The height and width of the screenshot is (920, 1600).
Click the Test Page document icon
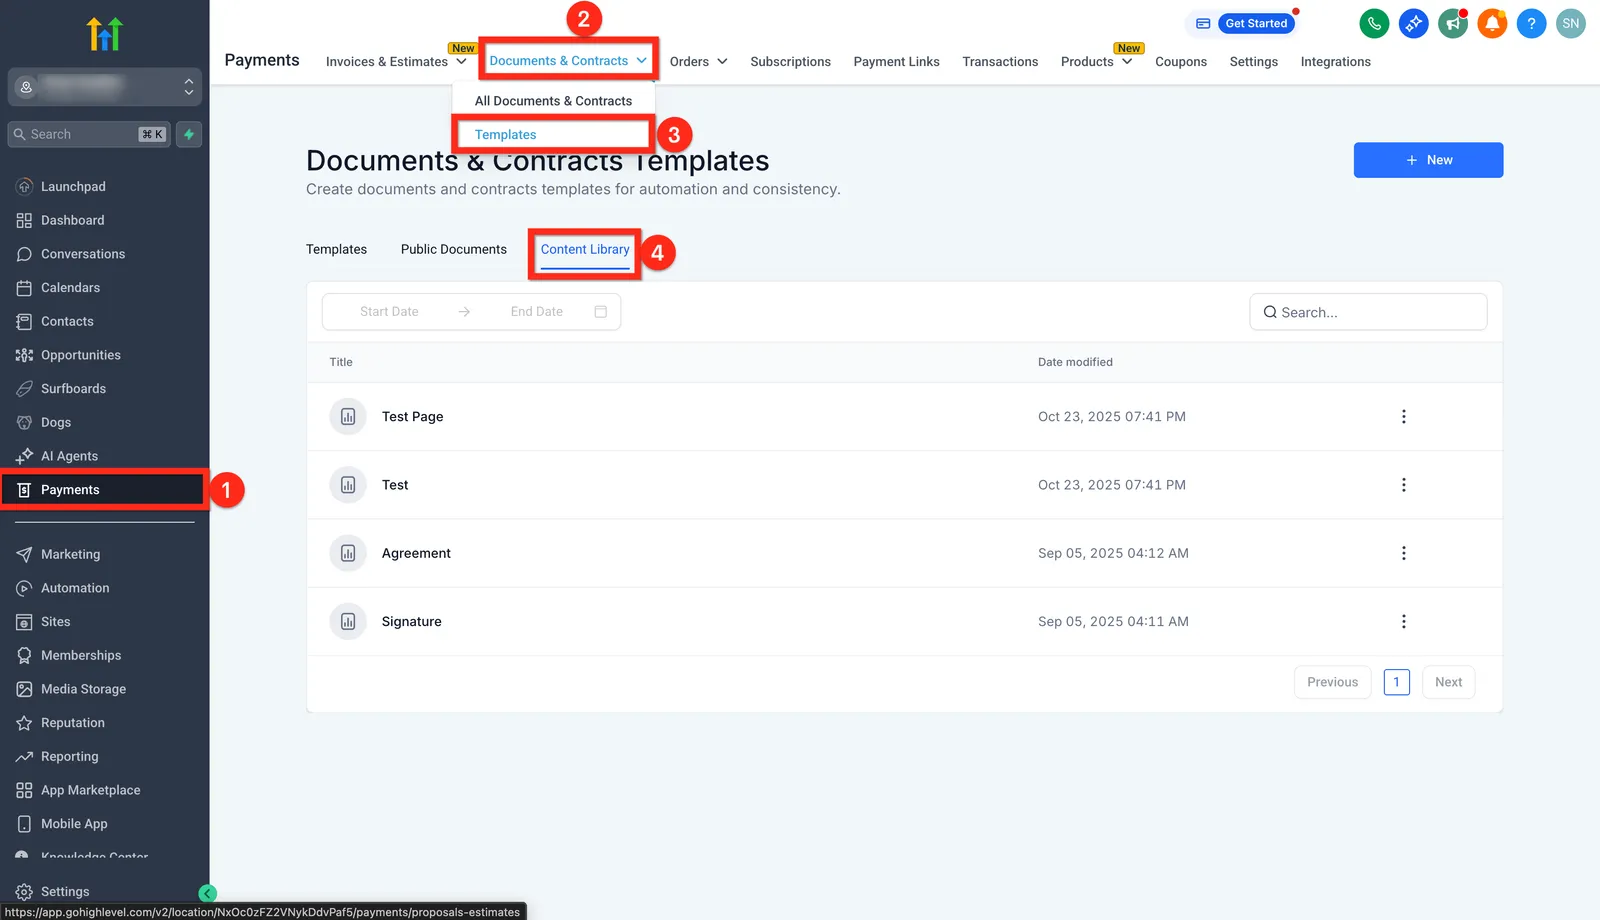(348, 417)
